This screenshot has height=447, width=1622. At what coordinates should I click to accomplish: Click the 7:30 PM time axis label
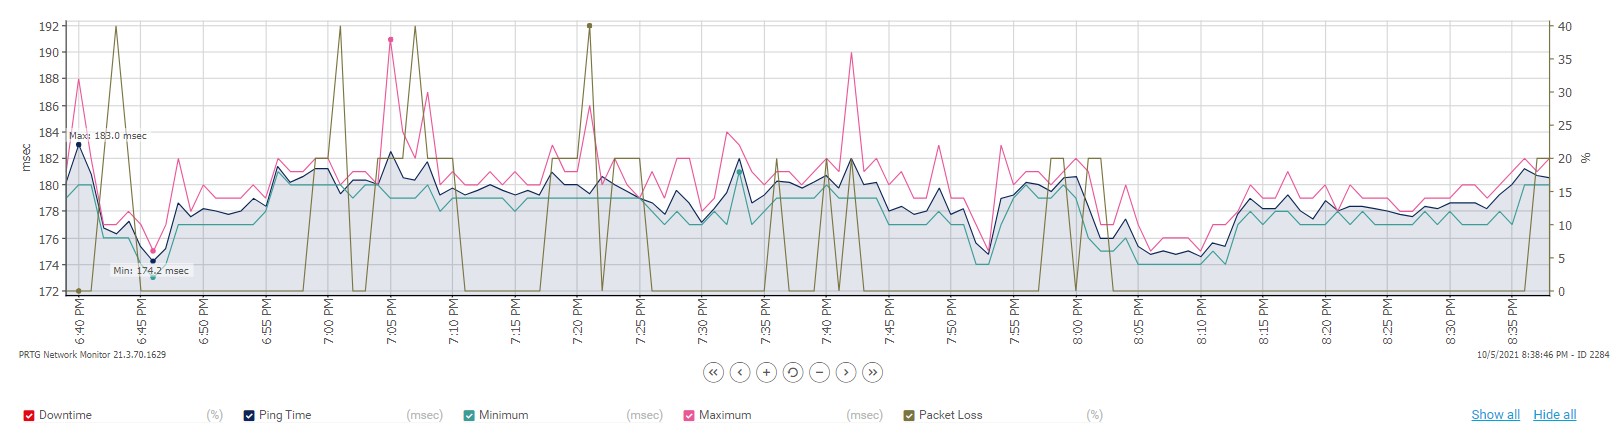click(703, 323)
